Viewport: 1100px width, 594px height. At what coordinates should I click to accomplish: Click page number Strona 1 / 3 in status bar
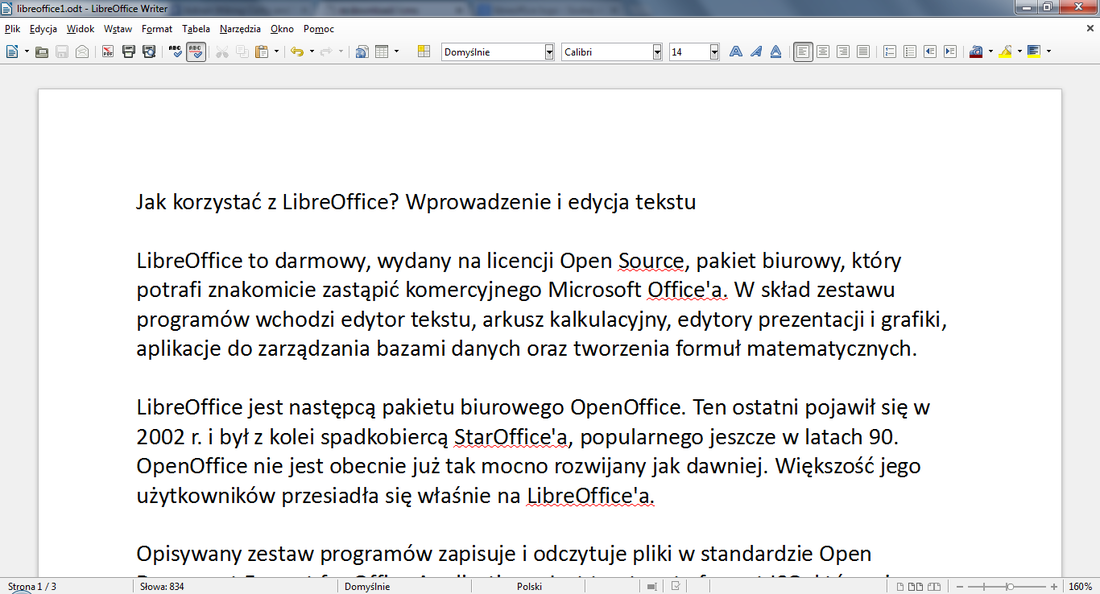tap(32, 586)
